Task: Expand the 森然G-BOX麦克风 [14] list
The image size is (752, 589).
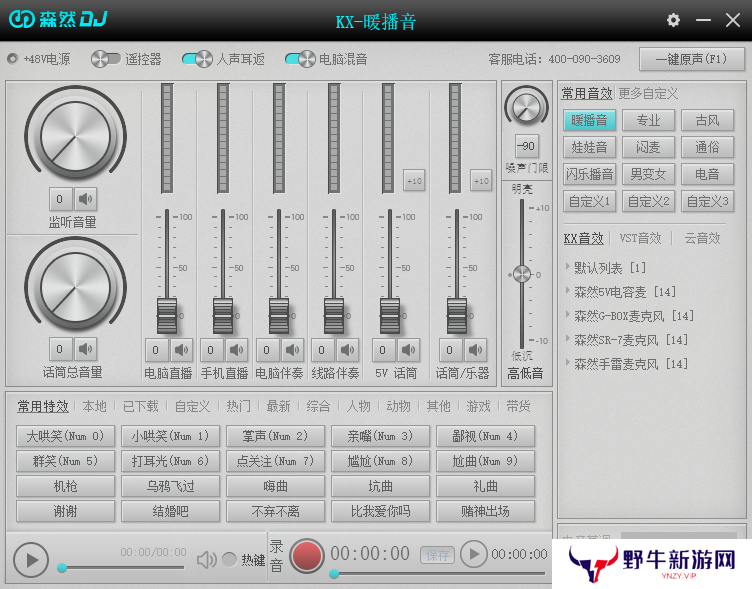Action: (x=568, y=314)
